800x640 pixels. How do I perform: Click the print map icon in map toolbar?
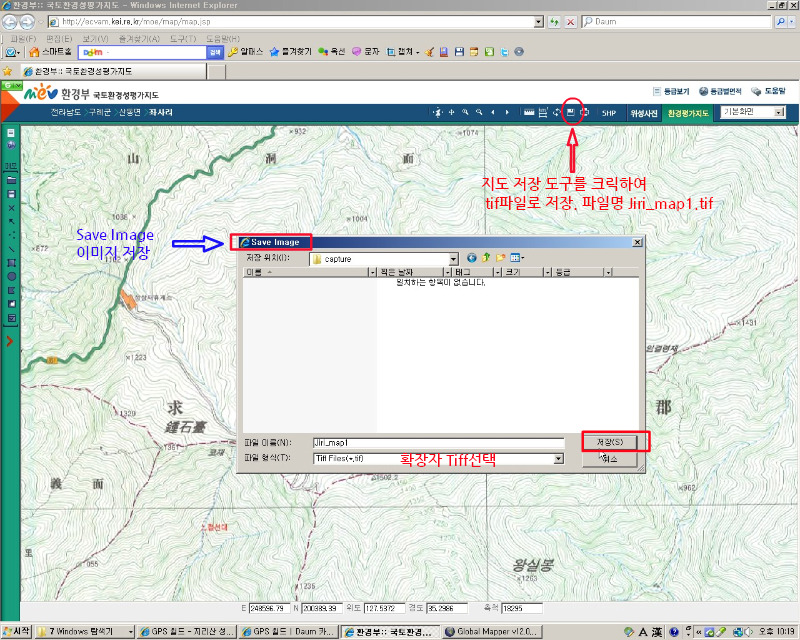(x=585, y=112)
